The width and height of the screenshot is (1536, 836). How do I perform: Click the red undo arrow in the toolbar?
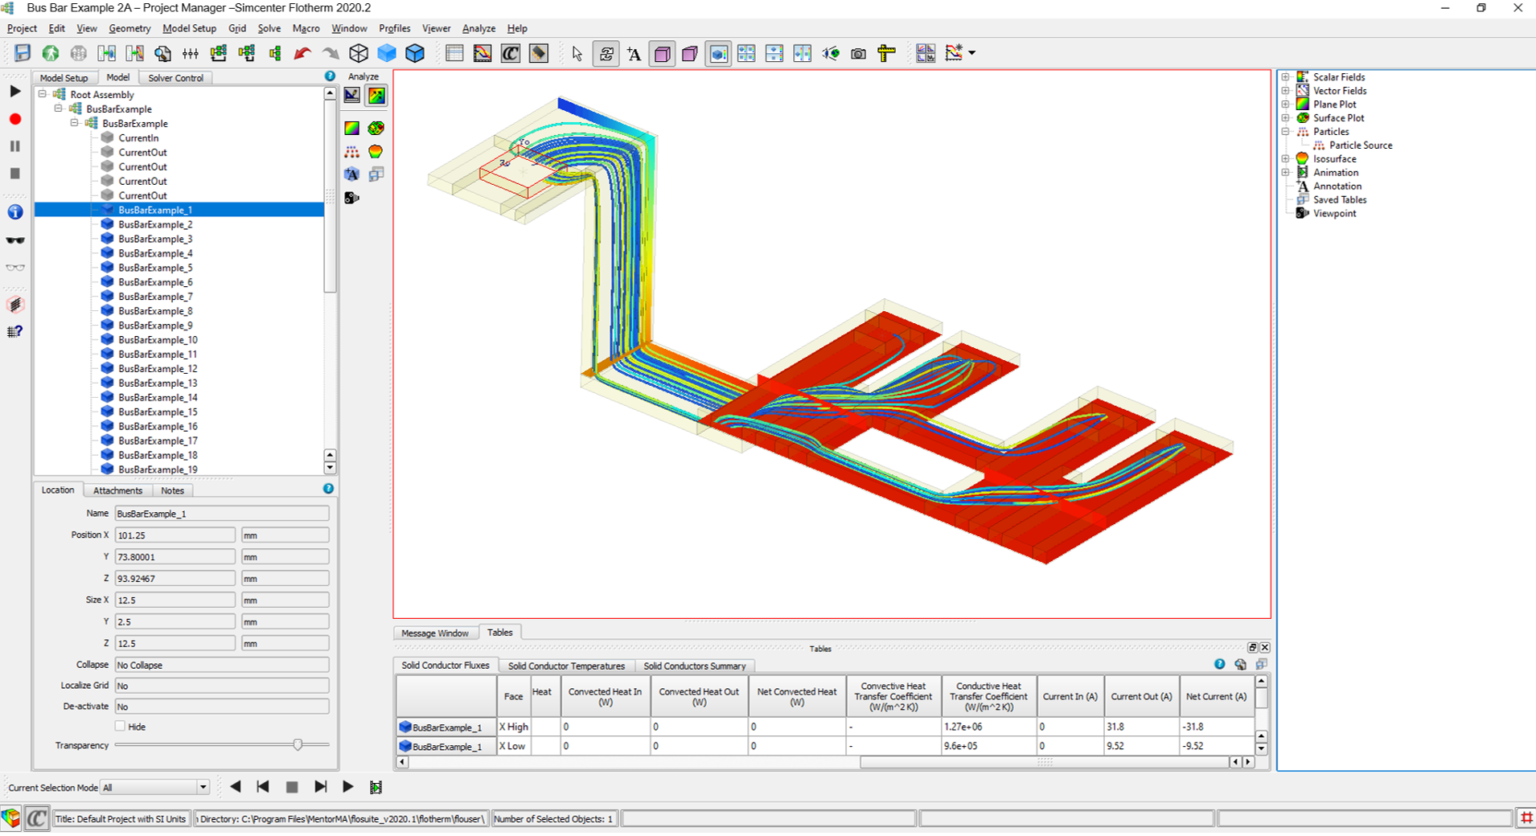(302, 53)
